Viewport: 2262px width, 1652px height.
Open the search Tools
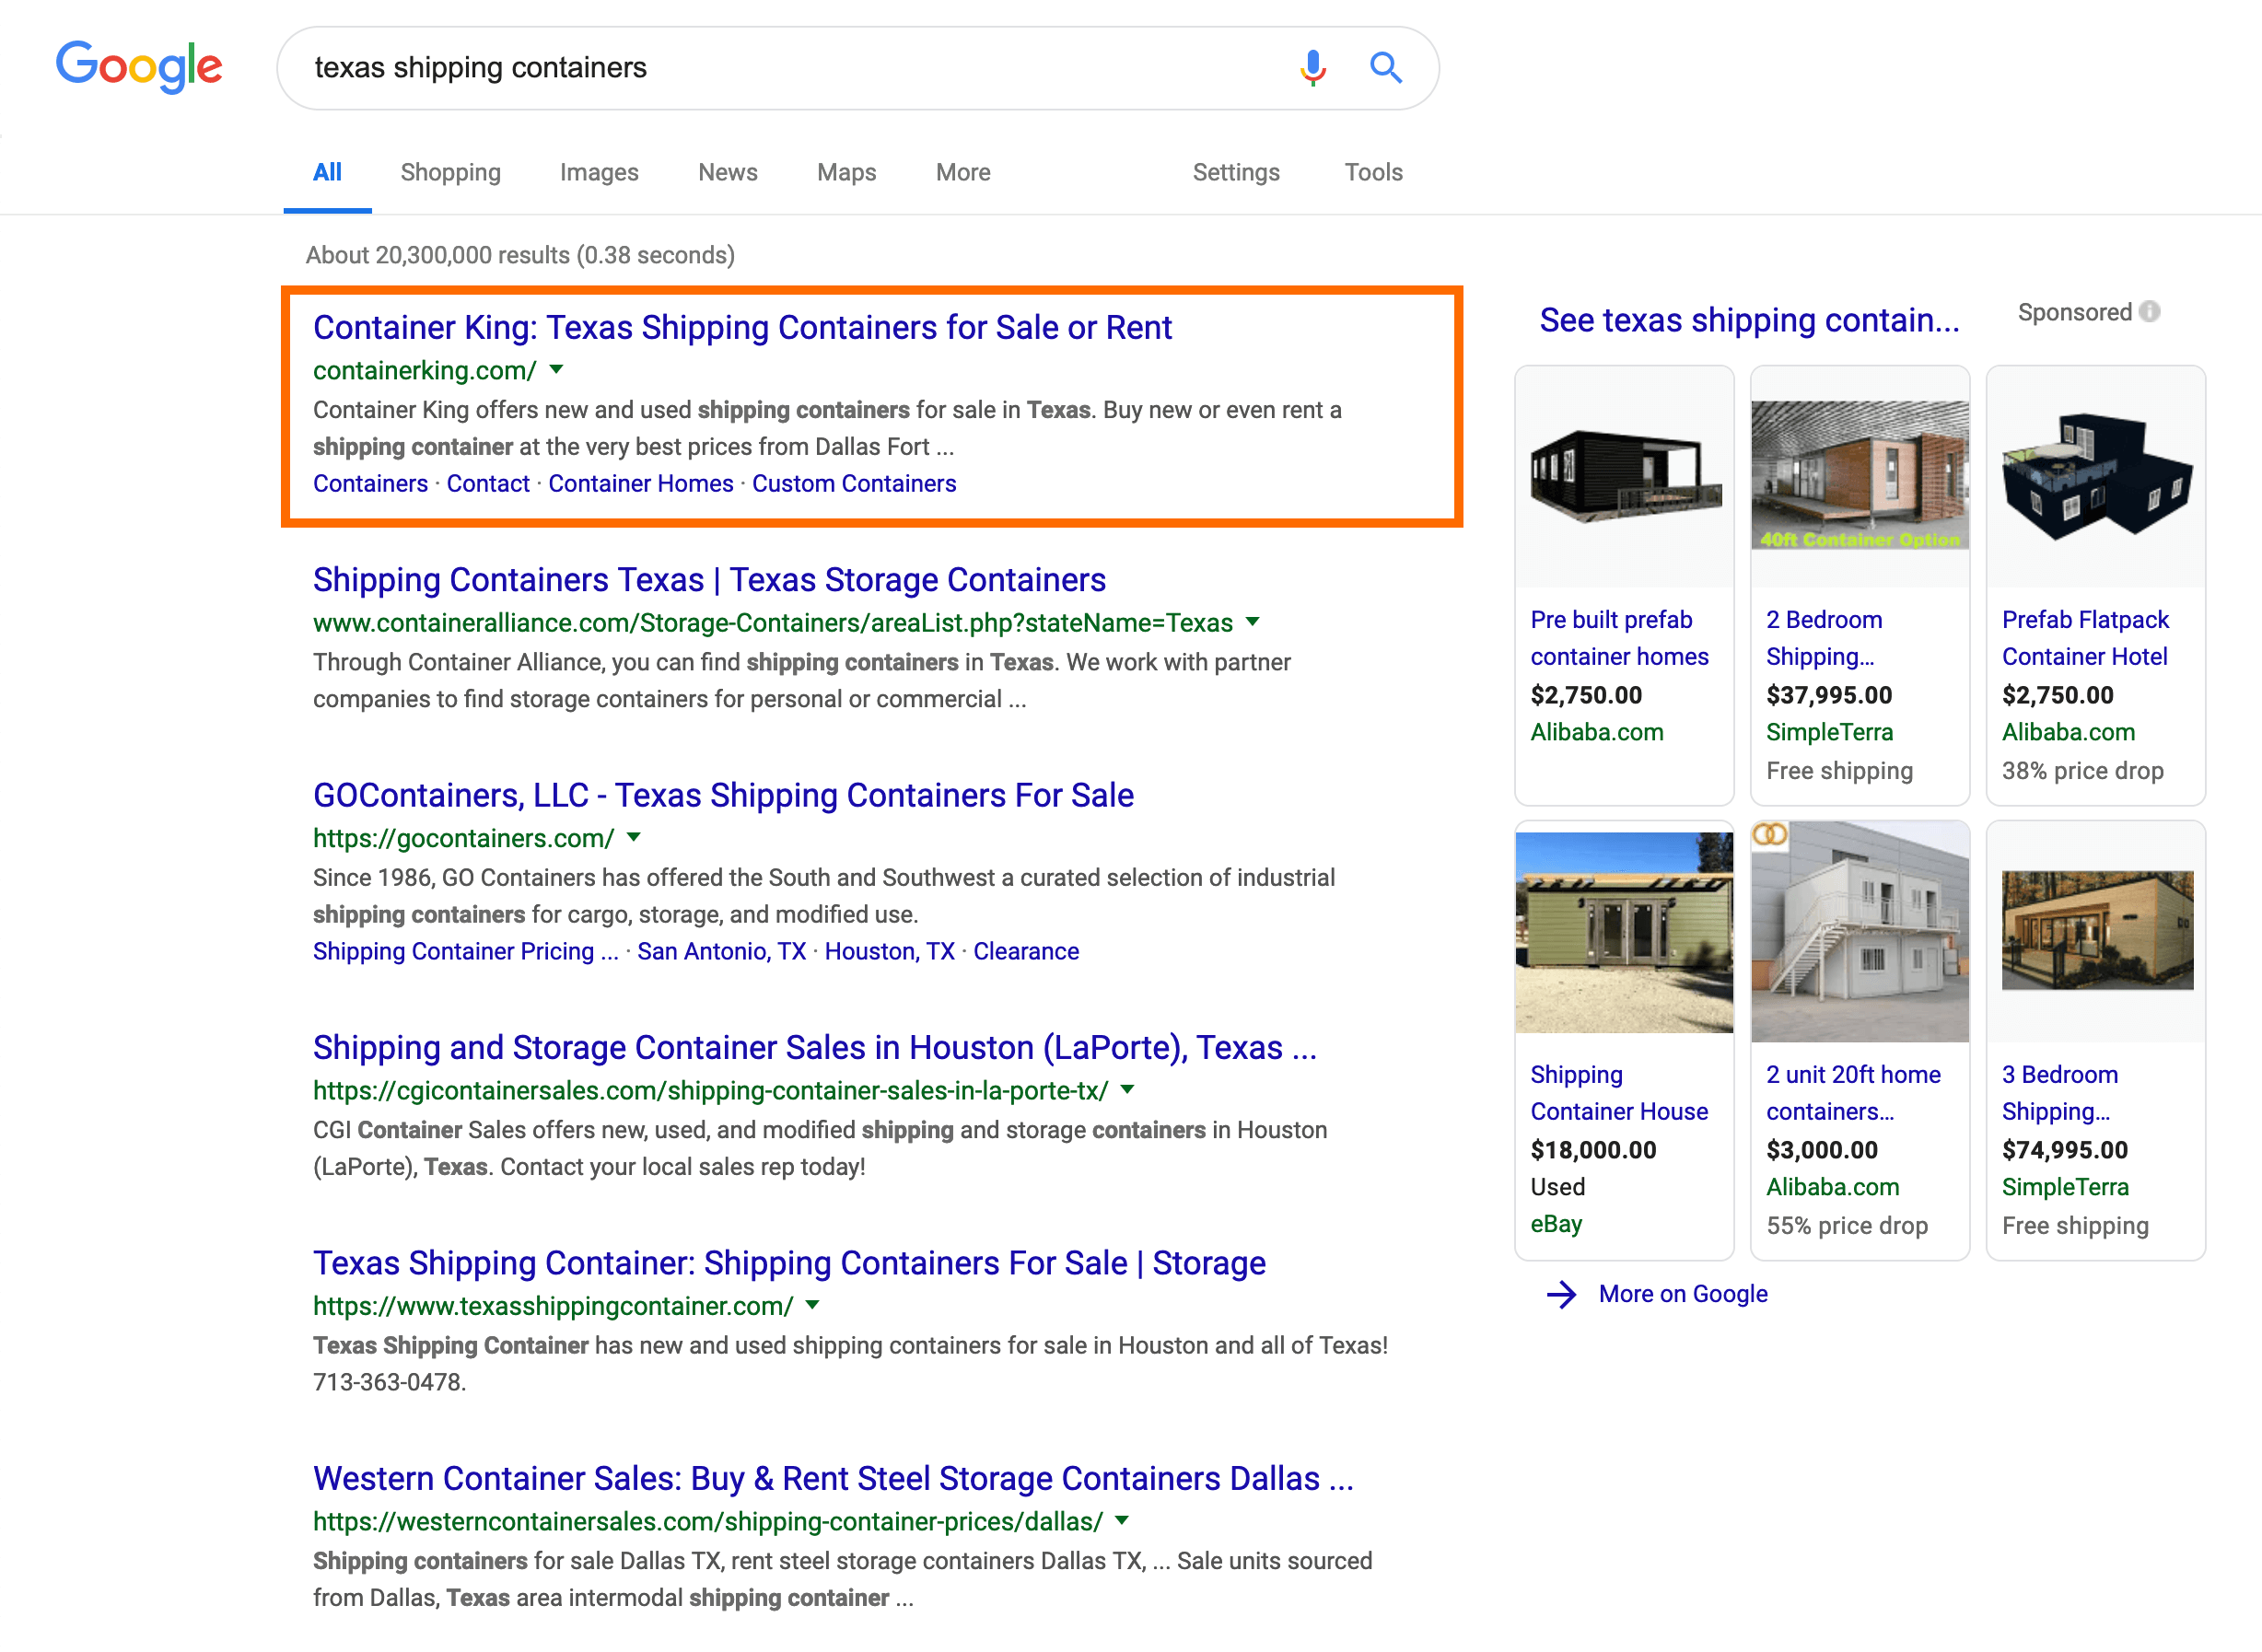1373,172
